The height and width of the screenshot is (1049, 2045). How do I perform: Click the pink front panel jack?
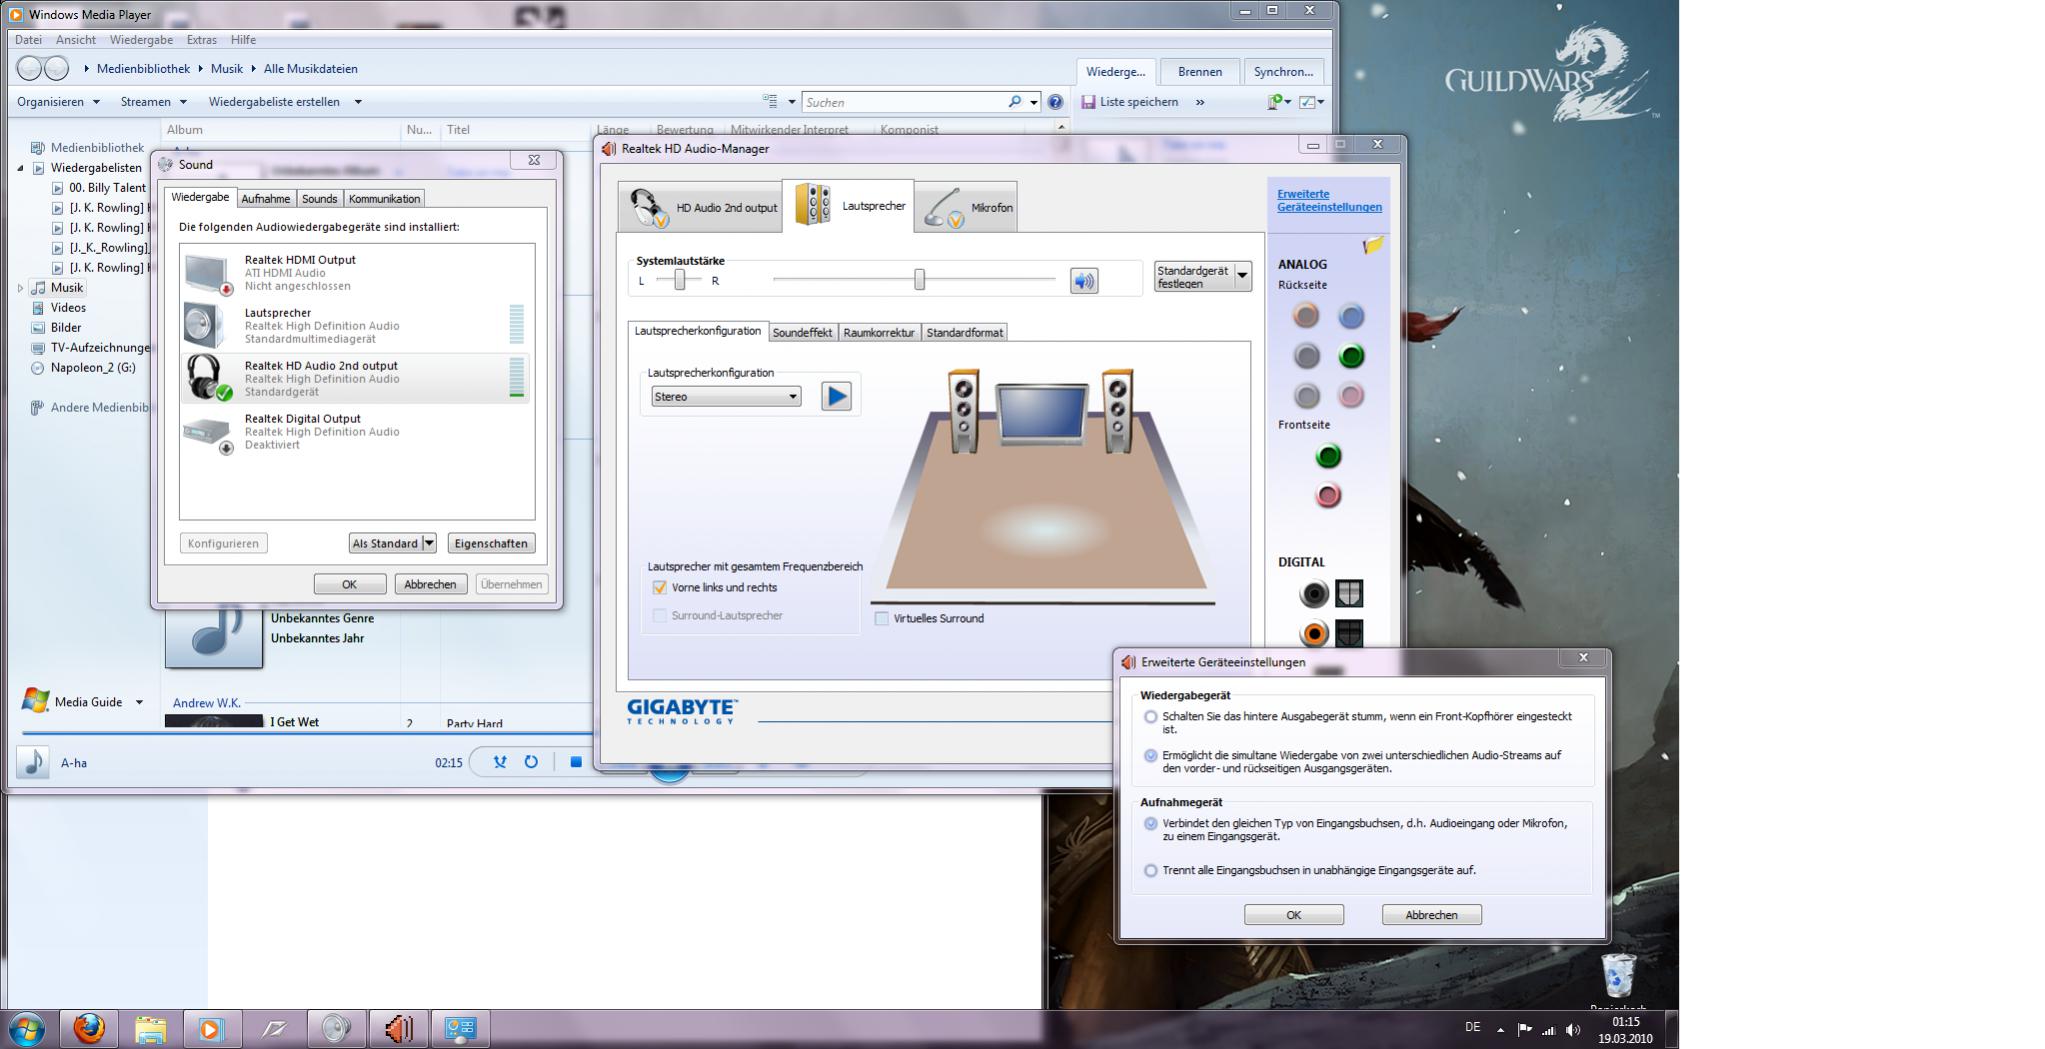click(x=1328, y=495)
